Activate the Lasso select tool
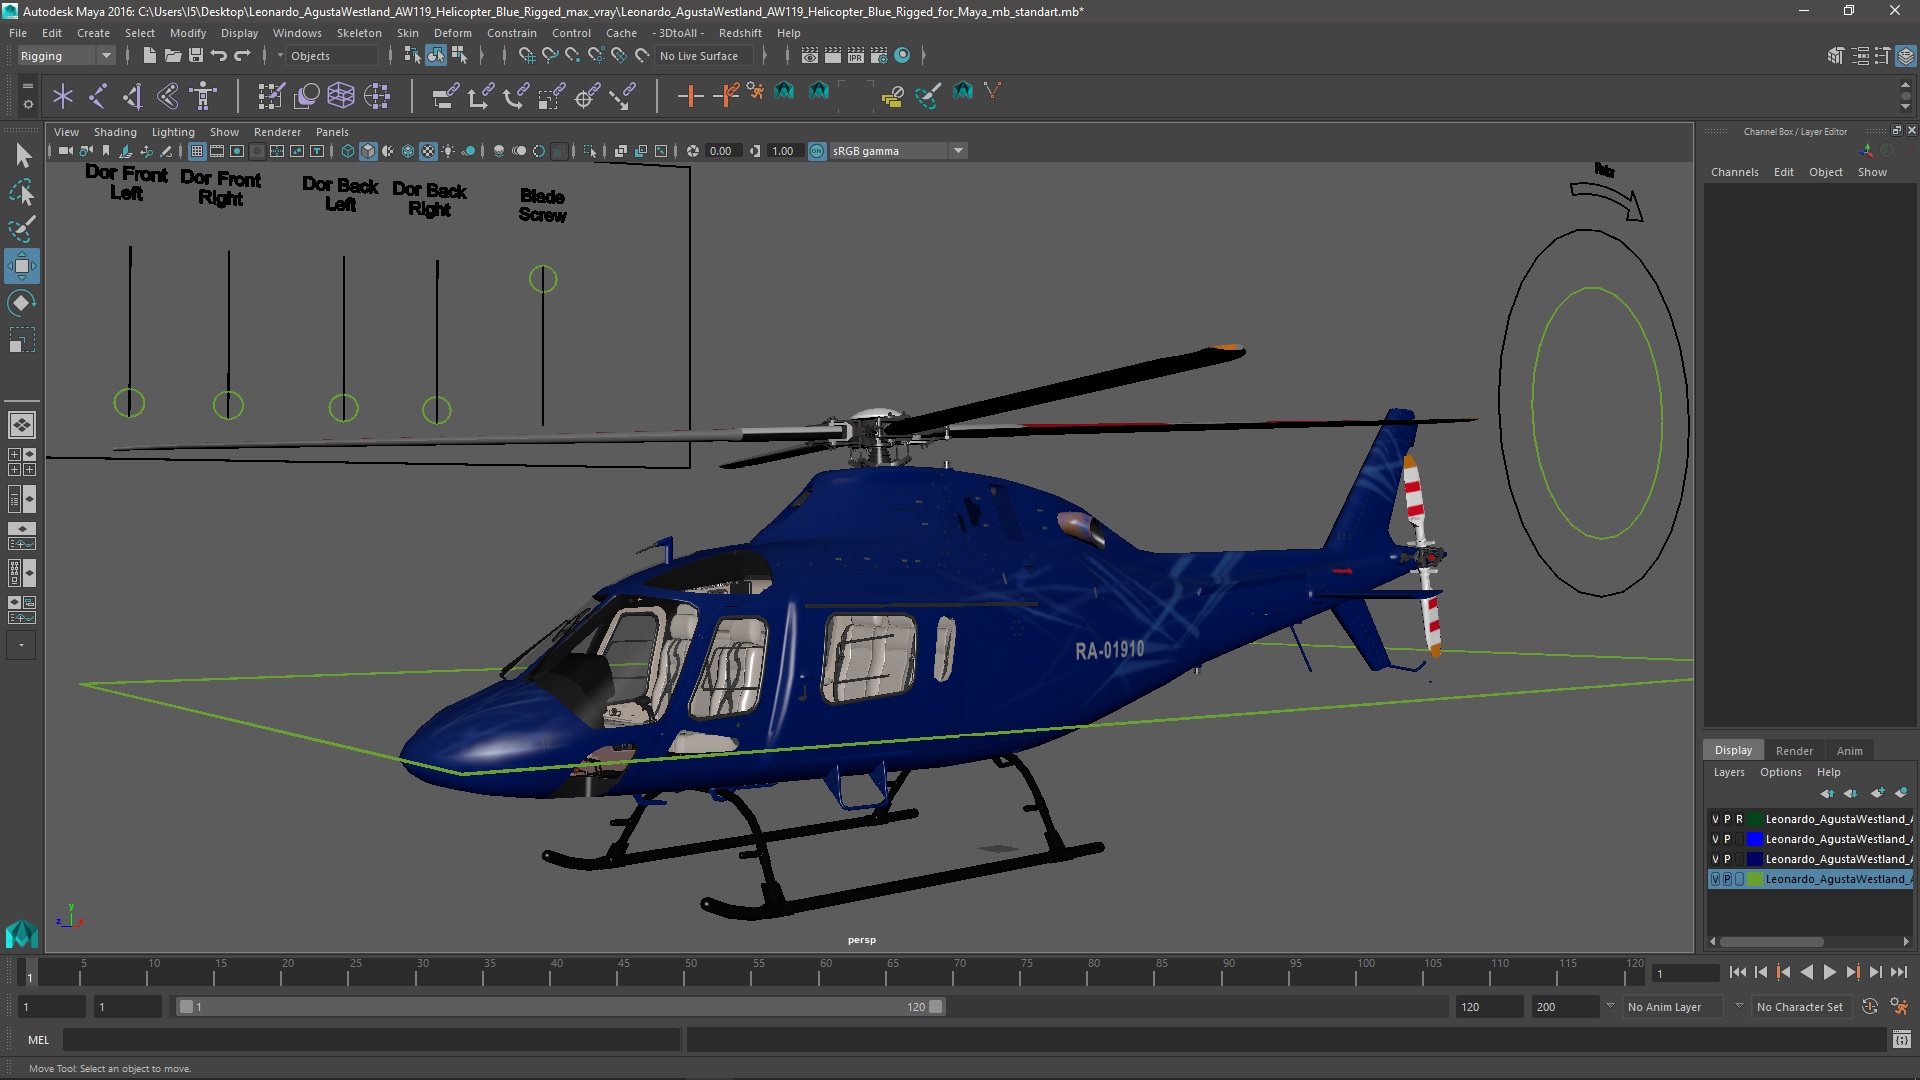 [x=22, y=192]
